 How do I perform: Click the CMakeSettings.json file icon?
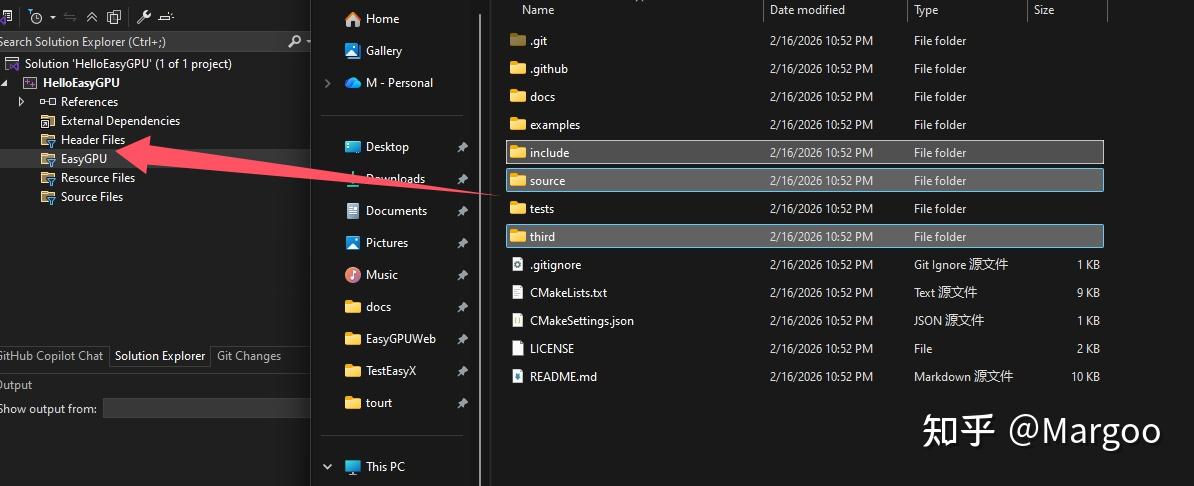pos(517,321)
